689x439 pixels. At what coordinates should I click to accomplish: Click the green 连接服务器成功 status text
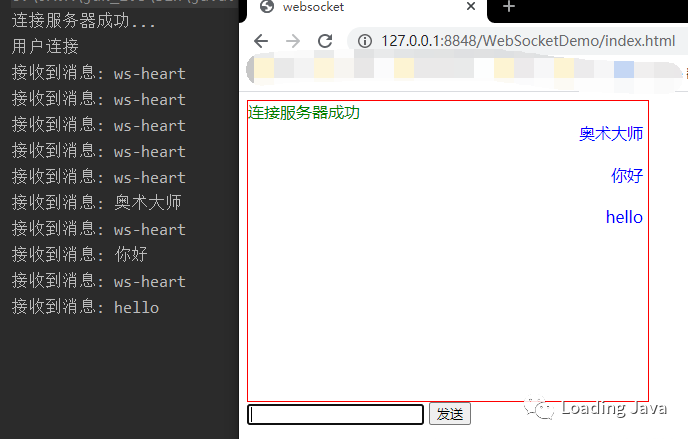[x=304, y=113]
